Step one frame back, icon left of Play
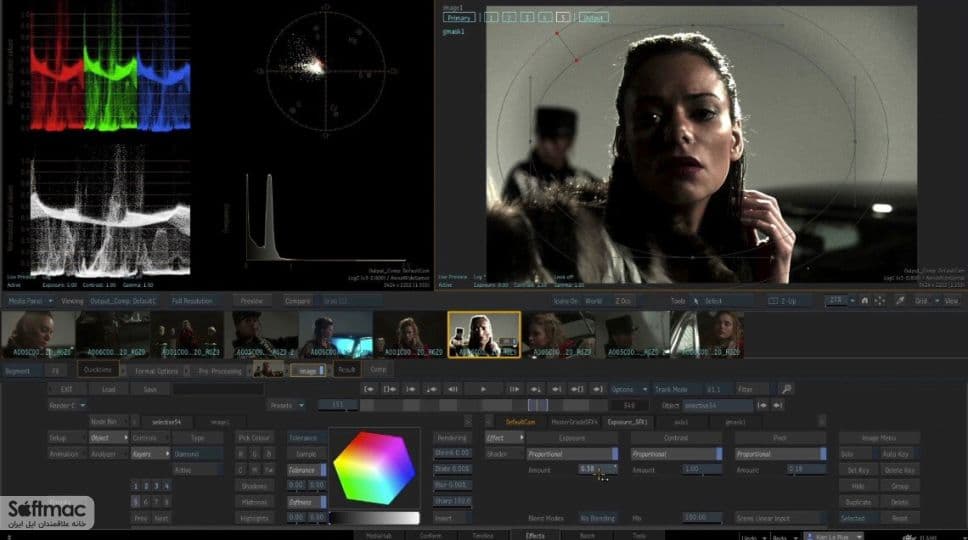The height and width of the screenshot is (540, 968). point(453,389)
